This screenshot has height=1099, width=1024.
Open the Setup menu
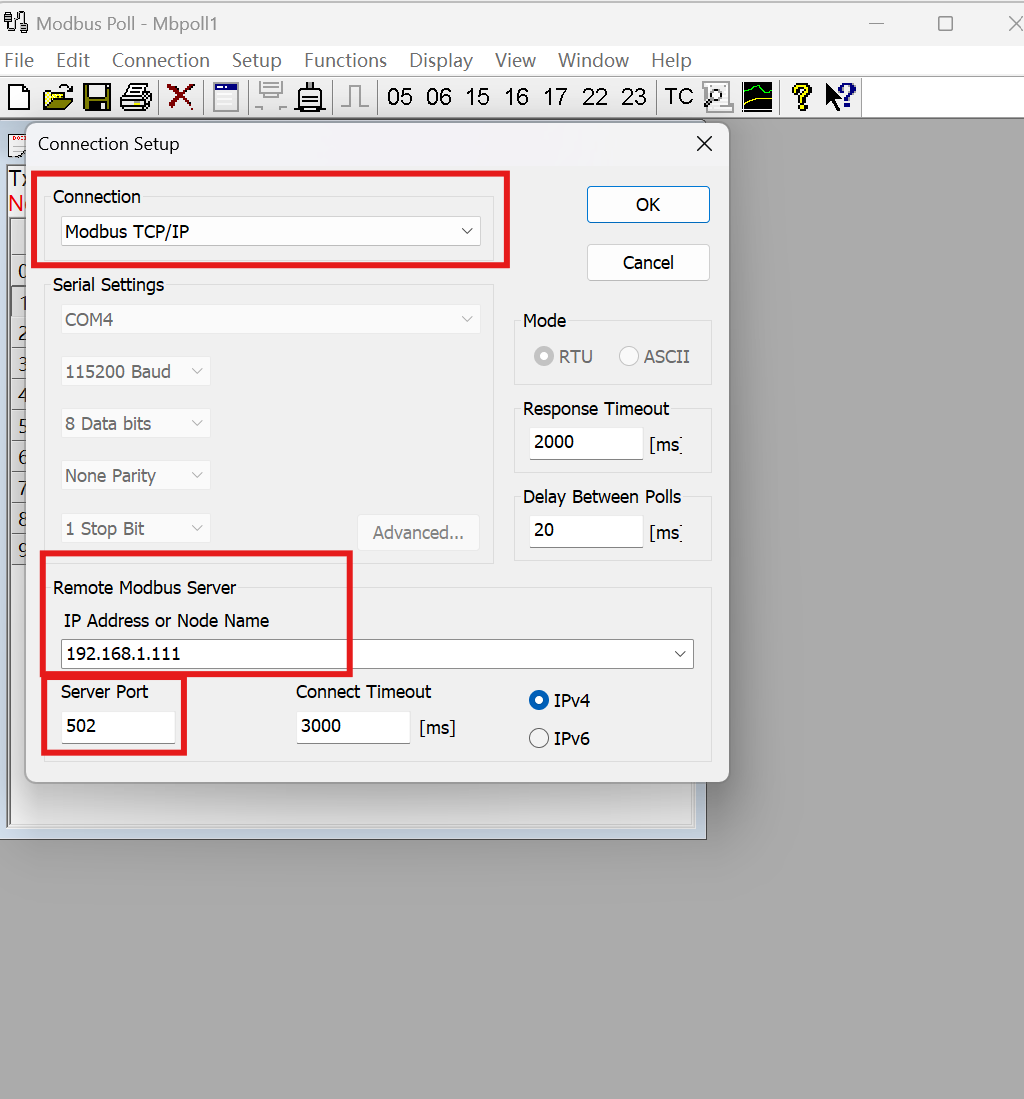pyautogui.click(x=257, y=60)
